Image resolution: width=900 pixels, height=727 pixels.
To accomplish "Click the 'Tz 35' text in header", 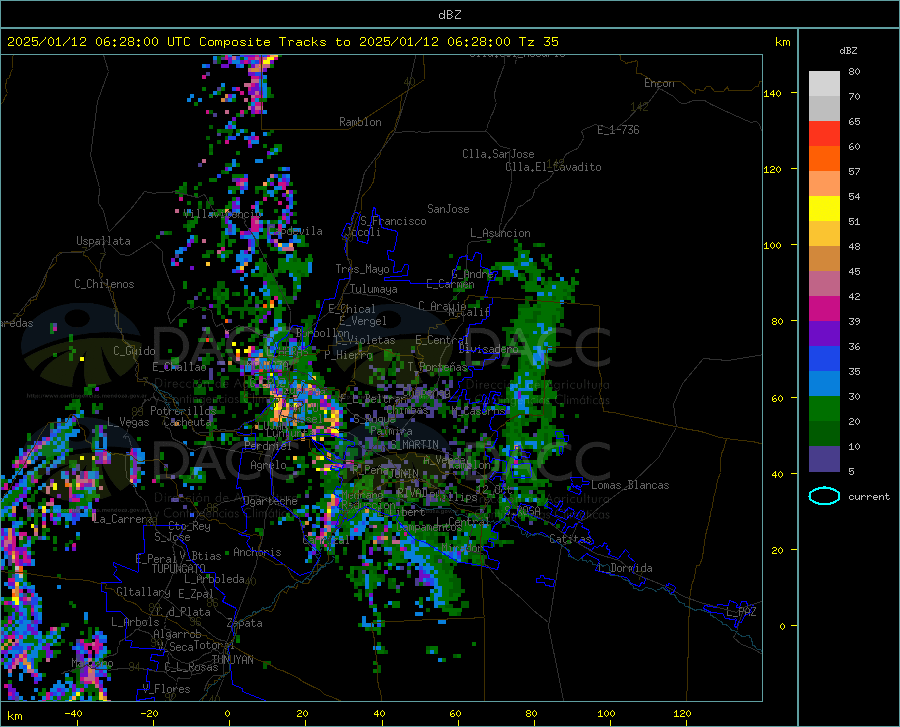I will [x=538, y=41].
